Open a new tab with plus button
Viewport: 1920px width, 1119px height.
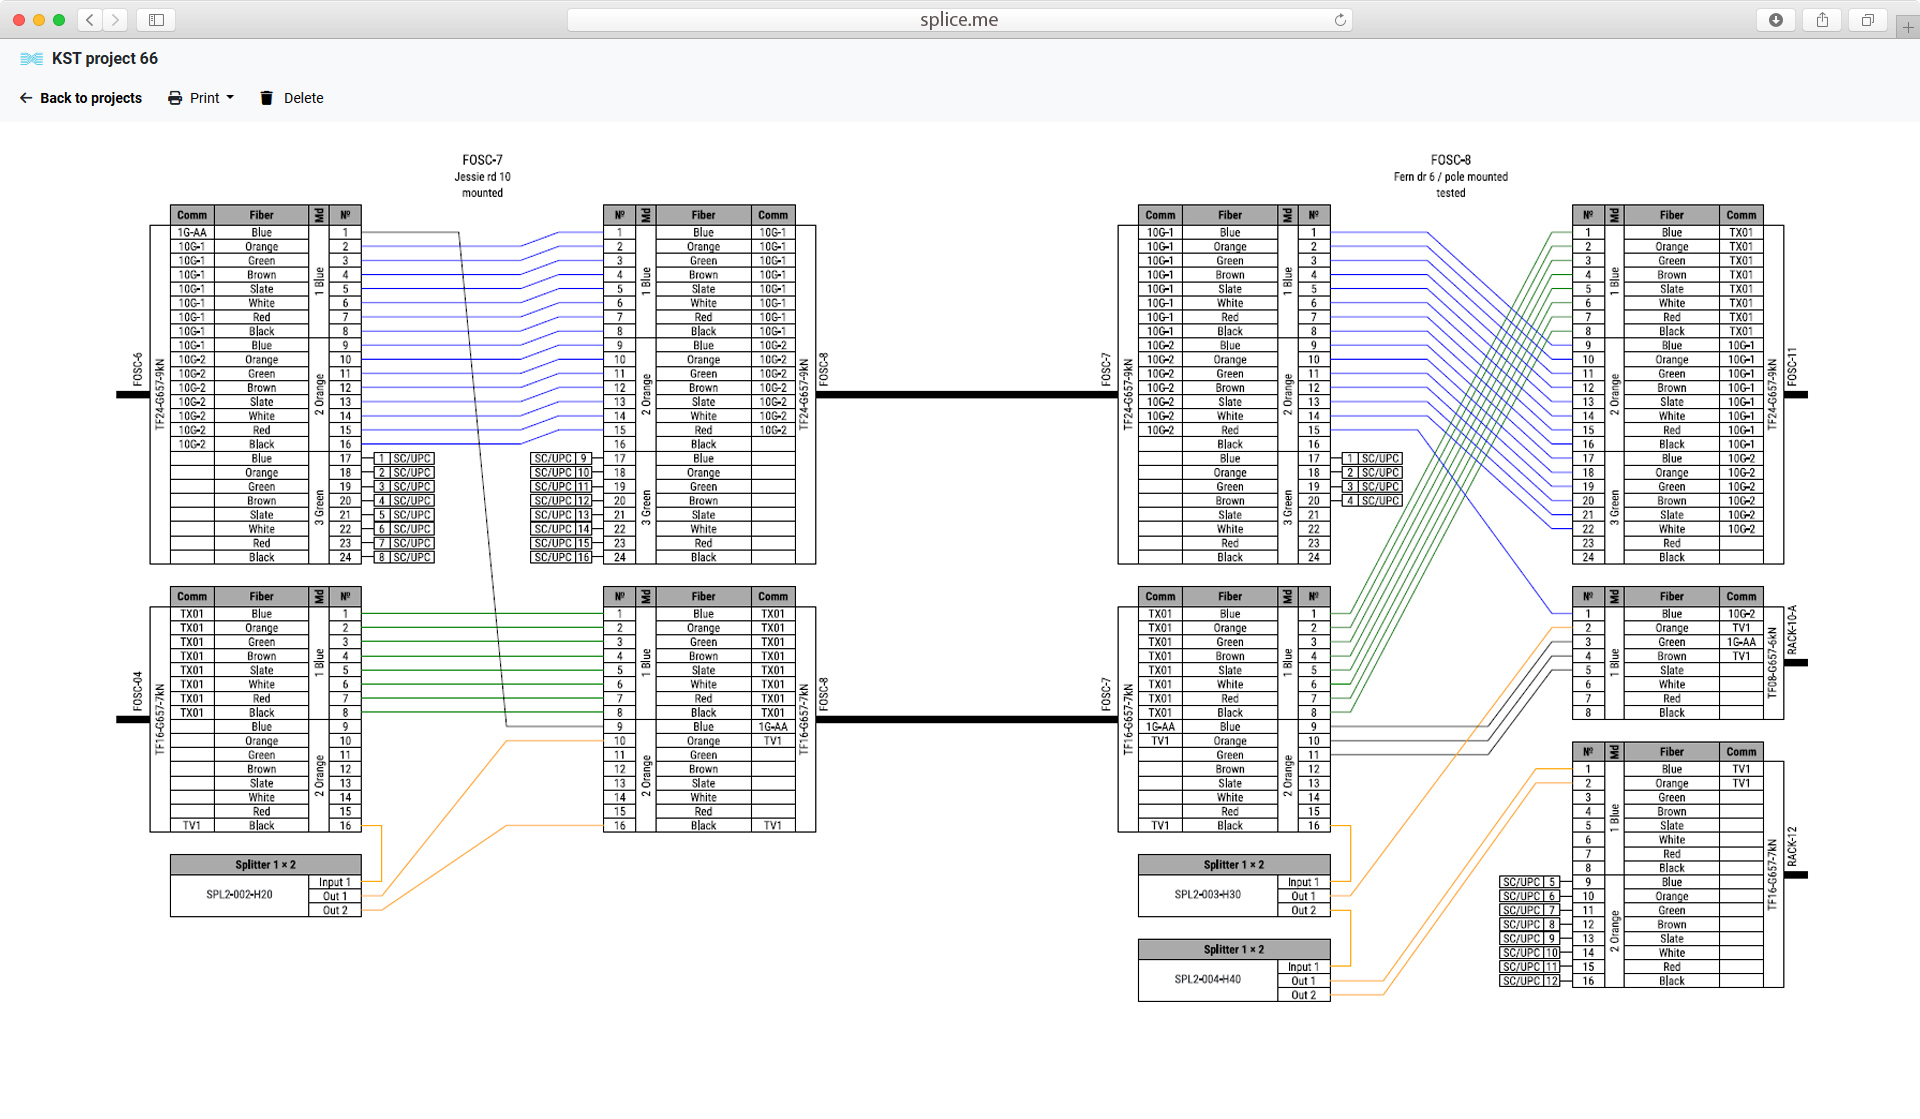[1907, 27]
